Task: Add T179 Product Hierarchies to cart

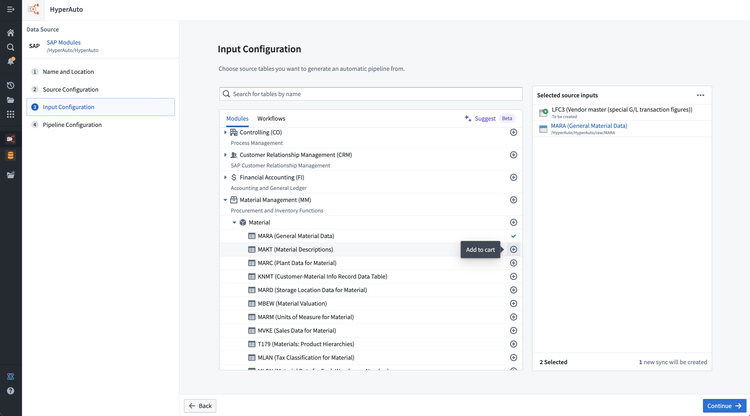Action: click(513, 344)
